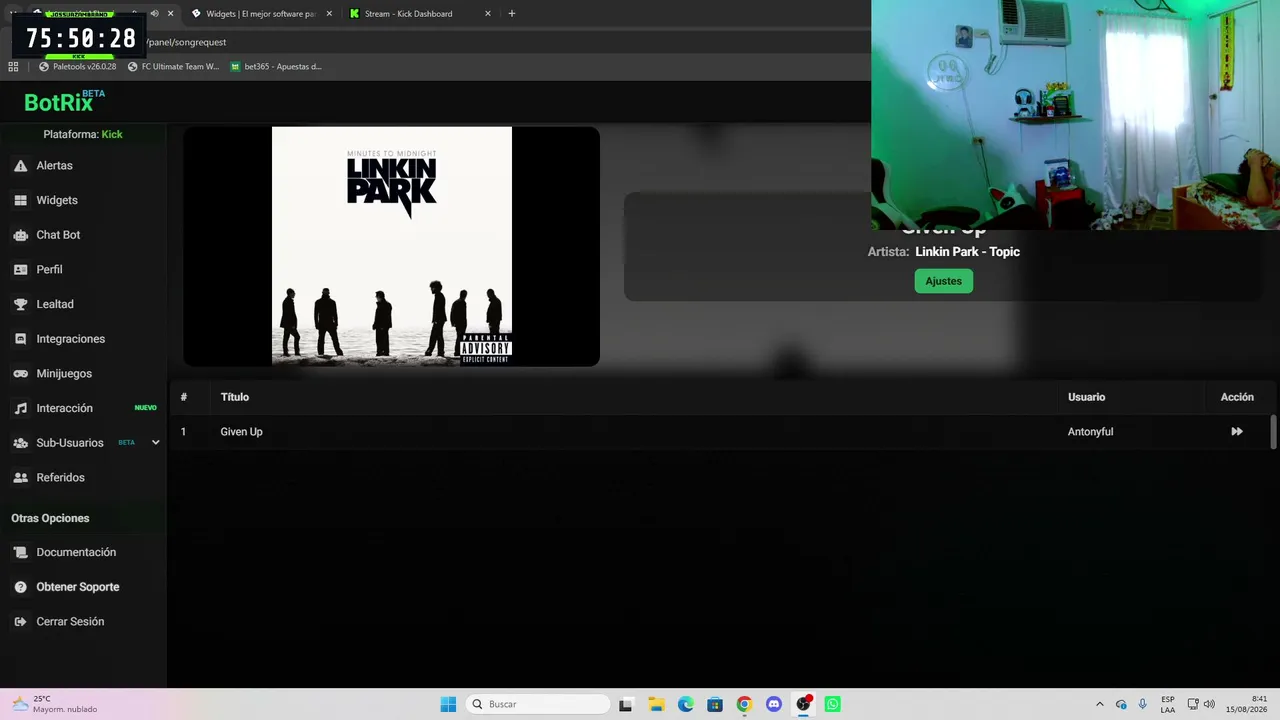Click the Given Up title in queue
This screenshot has height=720, width=1280.
click(x=241, y=432)
